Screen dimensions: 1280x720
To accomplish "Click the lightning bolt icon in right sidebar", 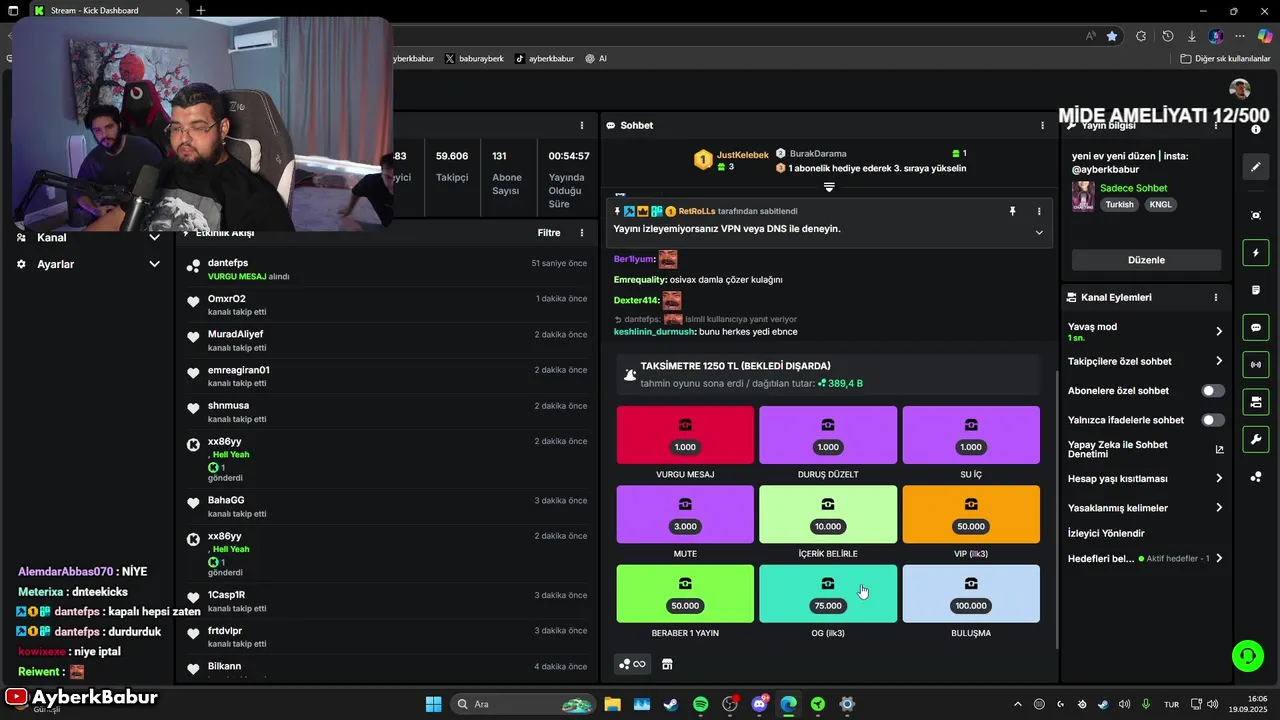I will click(x=1256, y=253).
